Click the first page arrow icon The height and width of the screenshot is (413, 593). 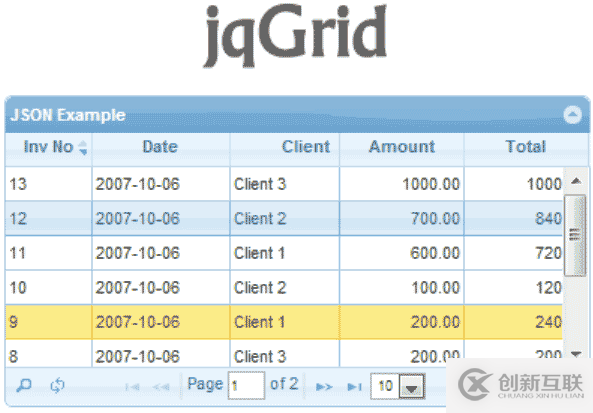click(132, 387)
